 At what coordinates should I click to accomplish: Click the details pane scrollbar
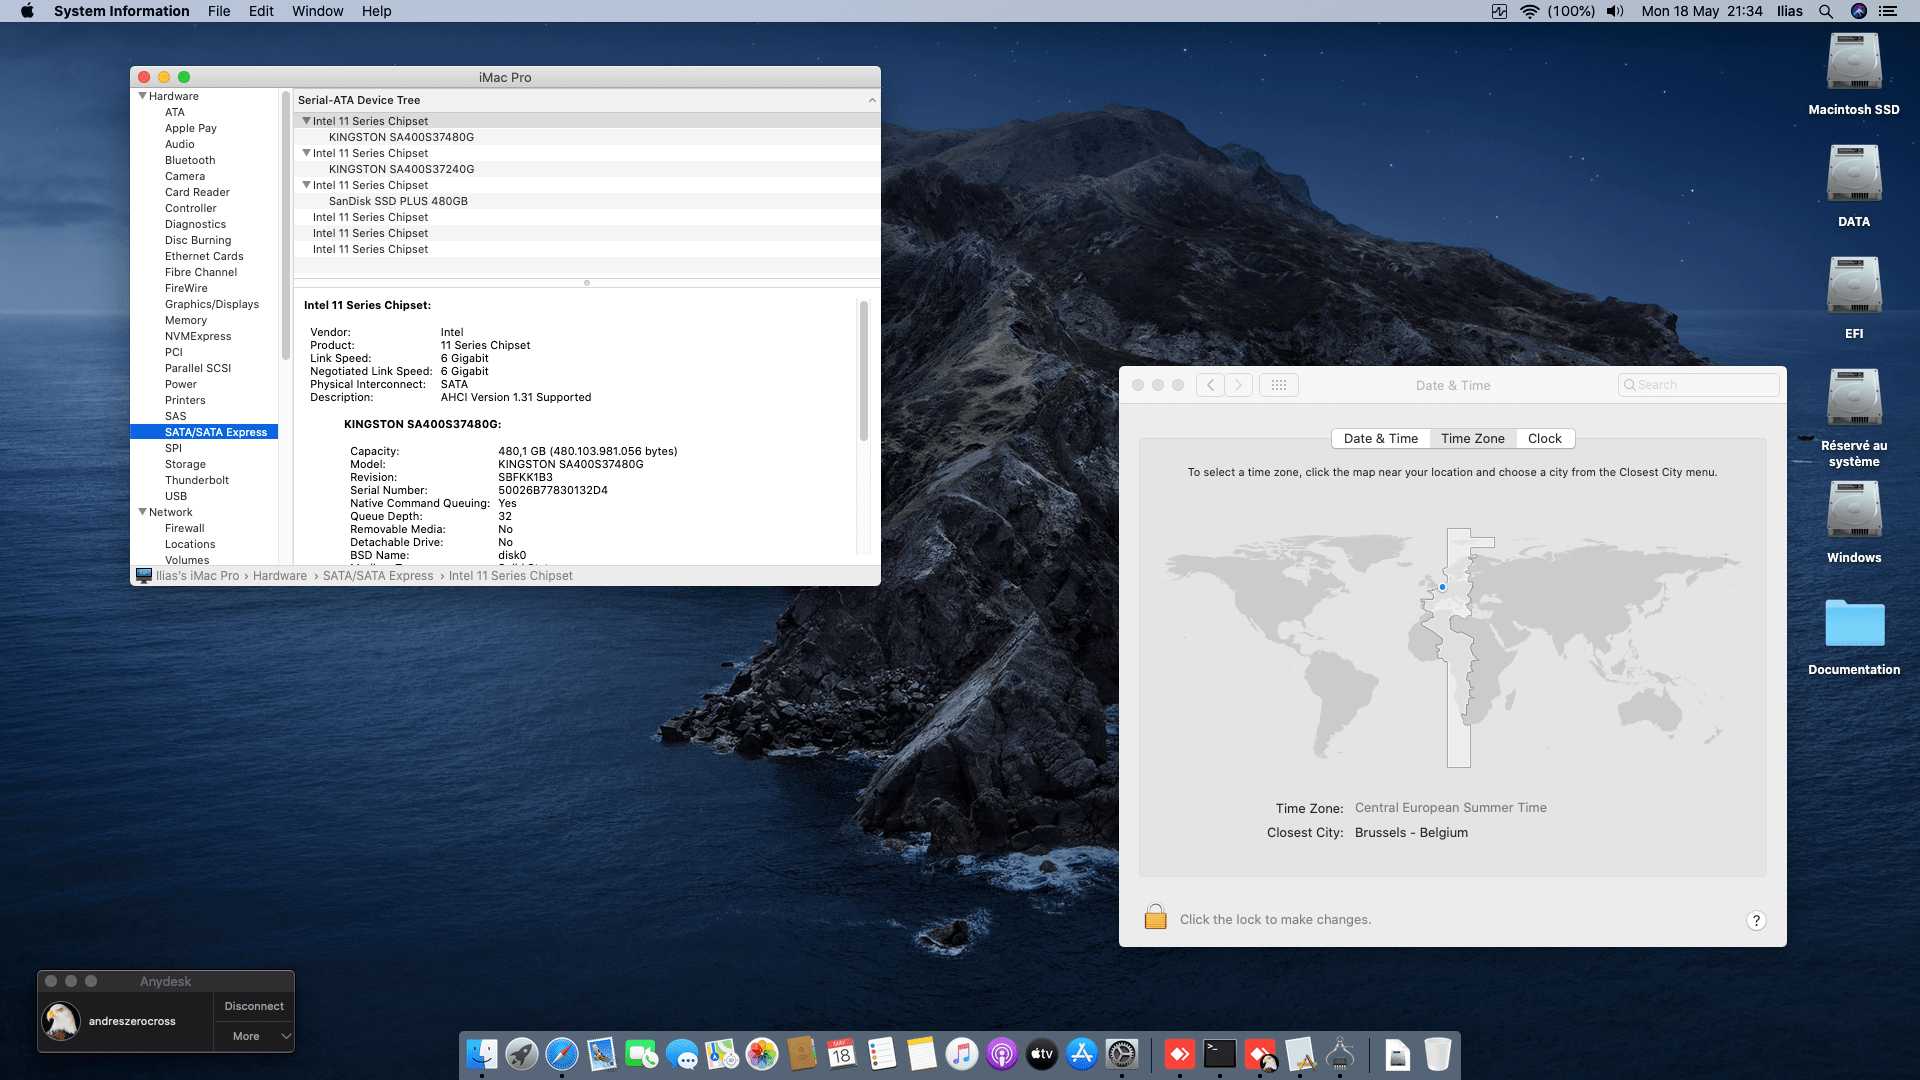click(863, 370)
